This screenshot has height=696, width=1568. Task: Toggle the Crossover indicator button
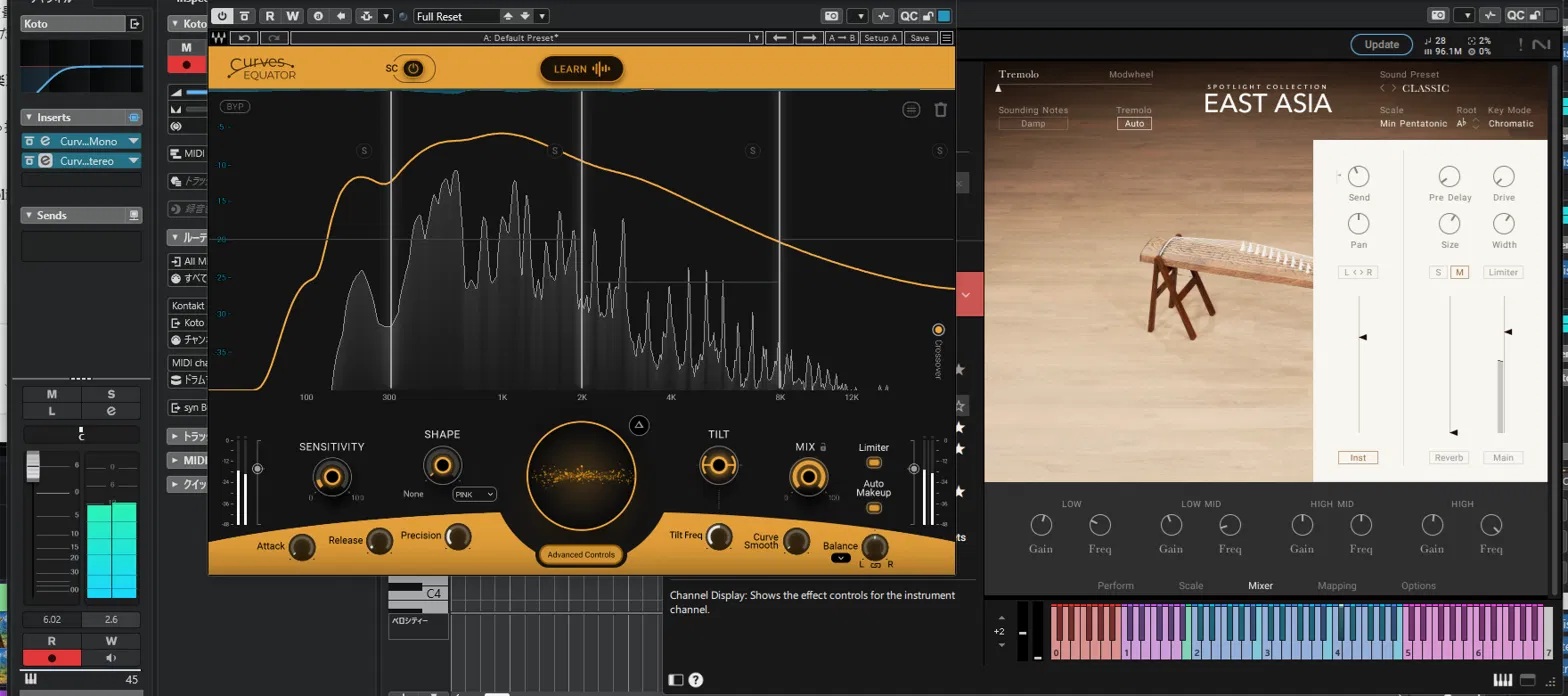click(x=938, y=329)
